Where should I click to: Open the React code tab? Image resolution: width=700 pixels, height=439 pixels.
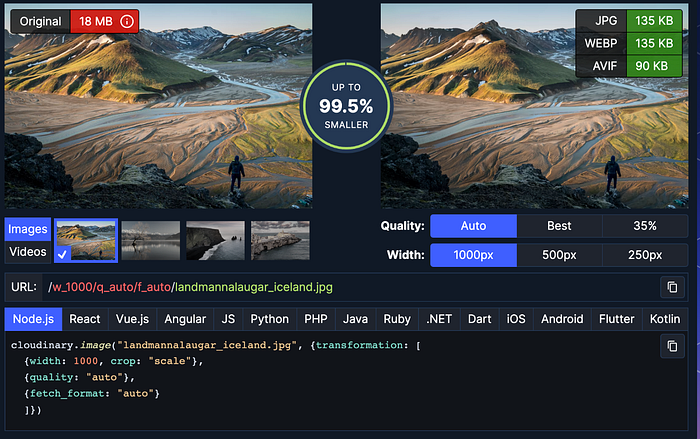tap(85, 319)
